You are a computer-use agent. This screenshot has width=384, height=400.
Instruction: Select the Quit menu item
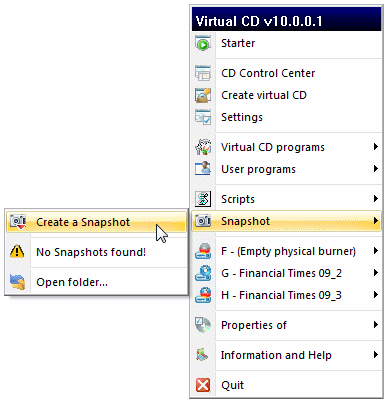click(287, 385)
